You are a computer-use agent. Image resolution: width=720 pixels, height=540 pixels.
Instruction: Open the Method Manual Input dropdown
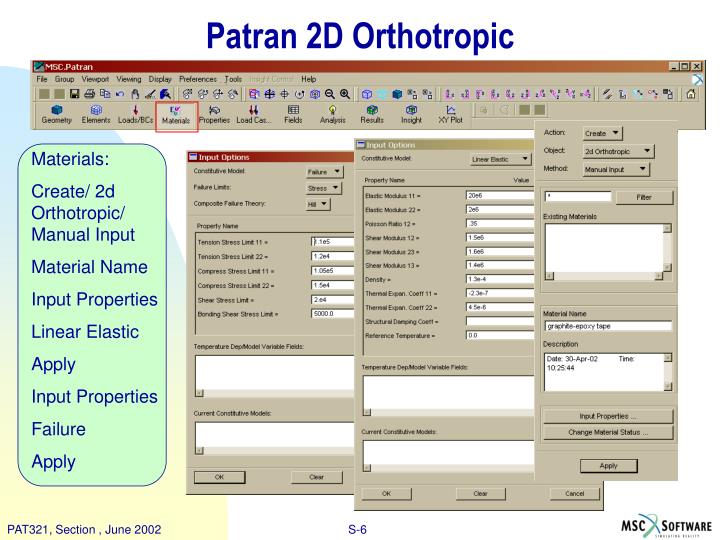(x=616, y=169)
